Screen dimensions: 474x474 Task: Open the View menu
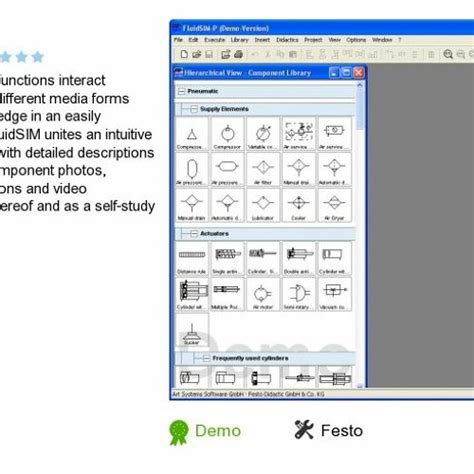334,40
